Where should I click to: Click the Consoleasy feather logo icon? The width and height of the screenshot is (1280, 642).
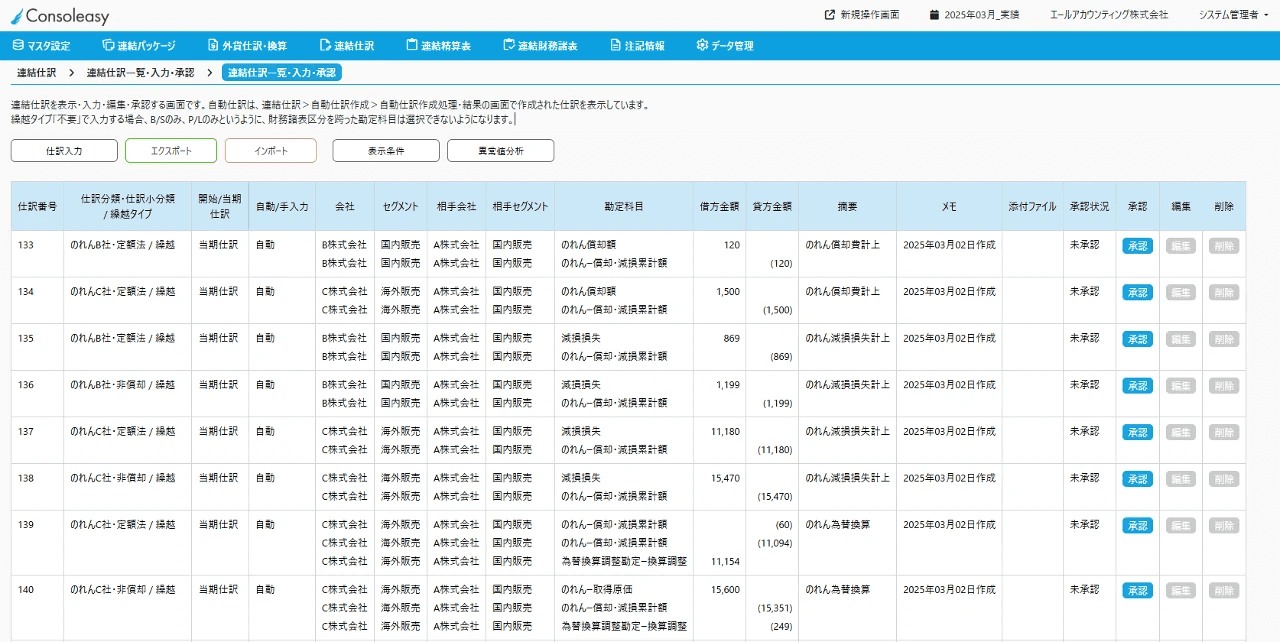click(x=16, y=16)
